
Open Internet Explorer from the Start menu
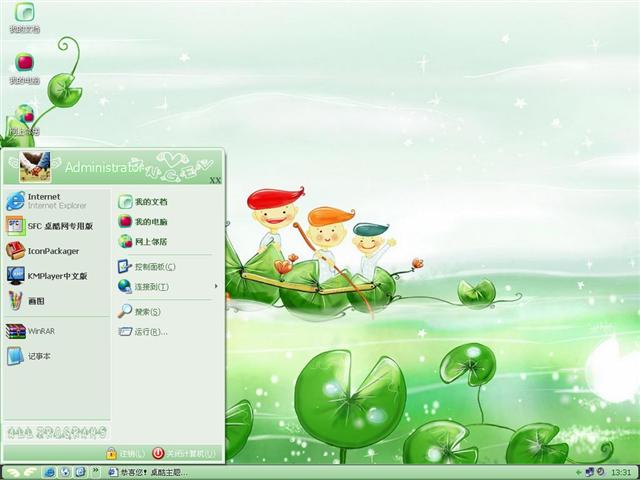pos(56,201)
